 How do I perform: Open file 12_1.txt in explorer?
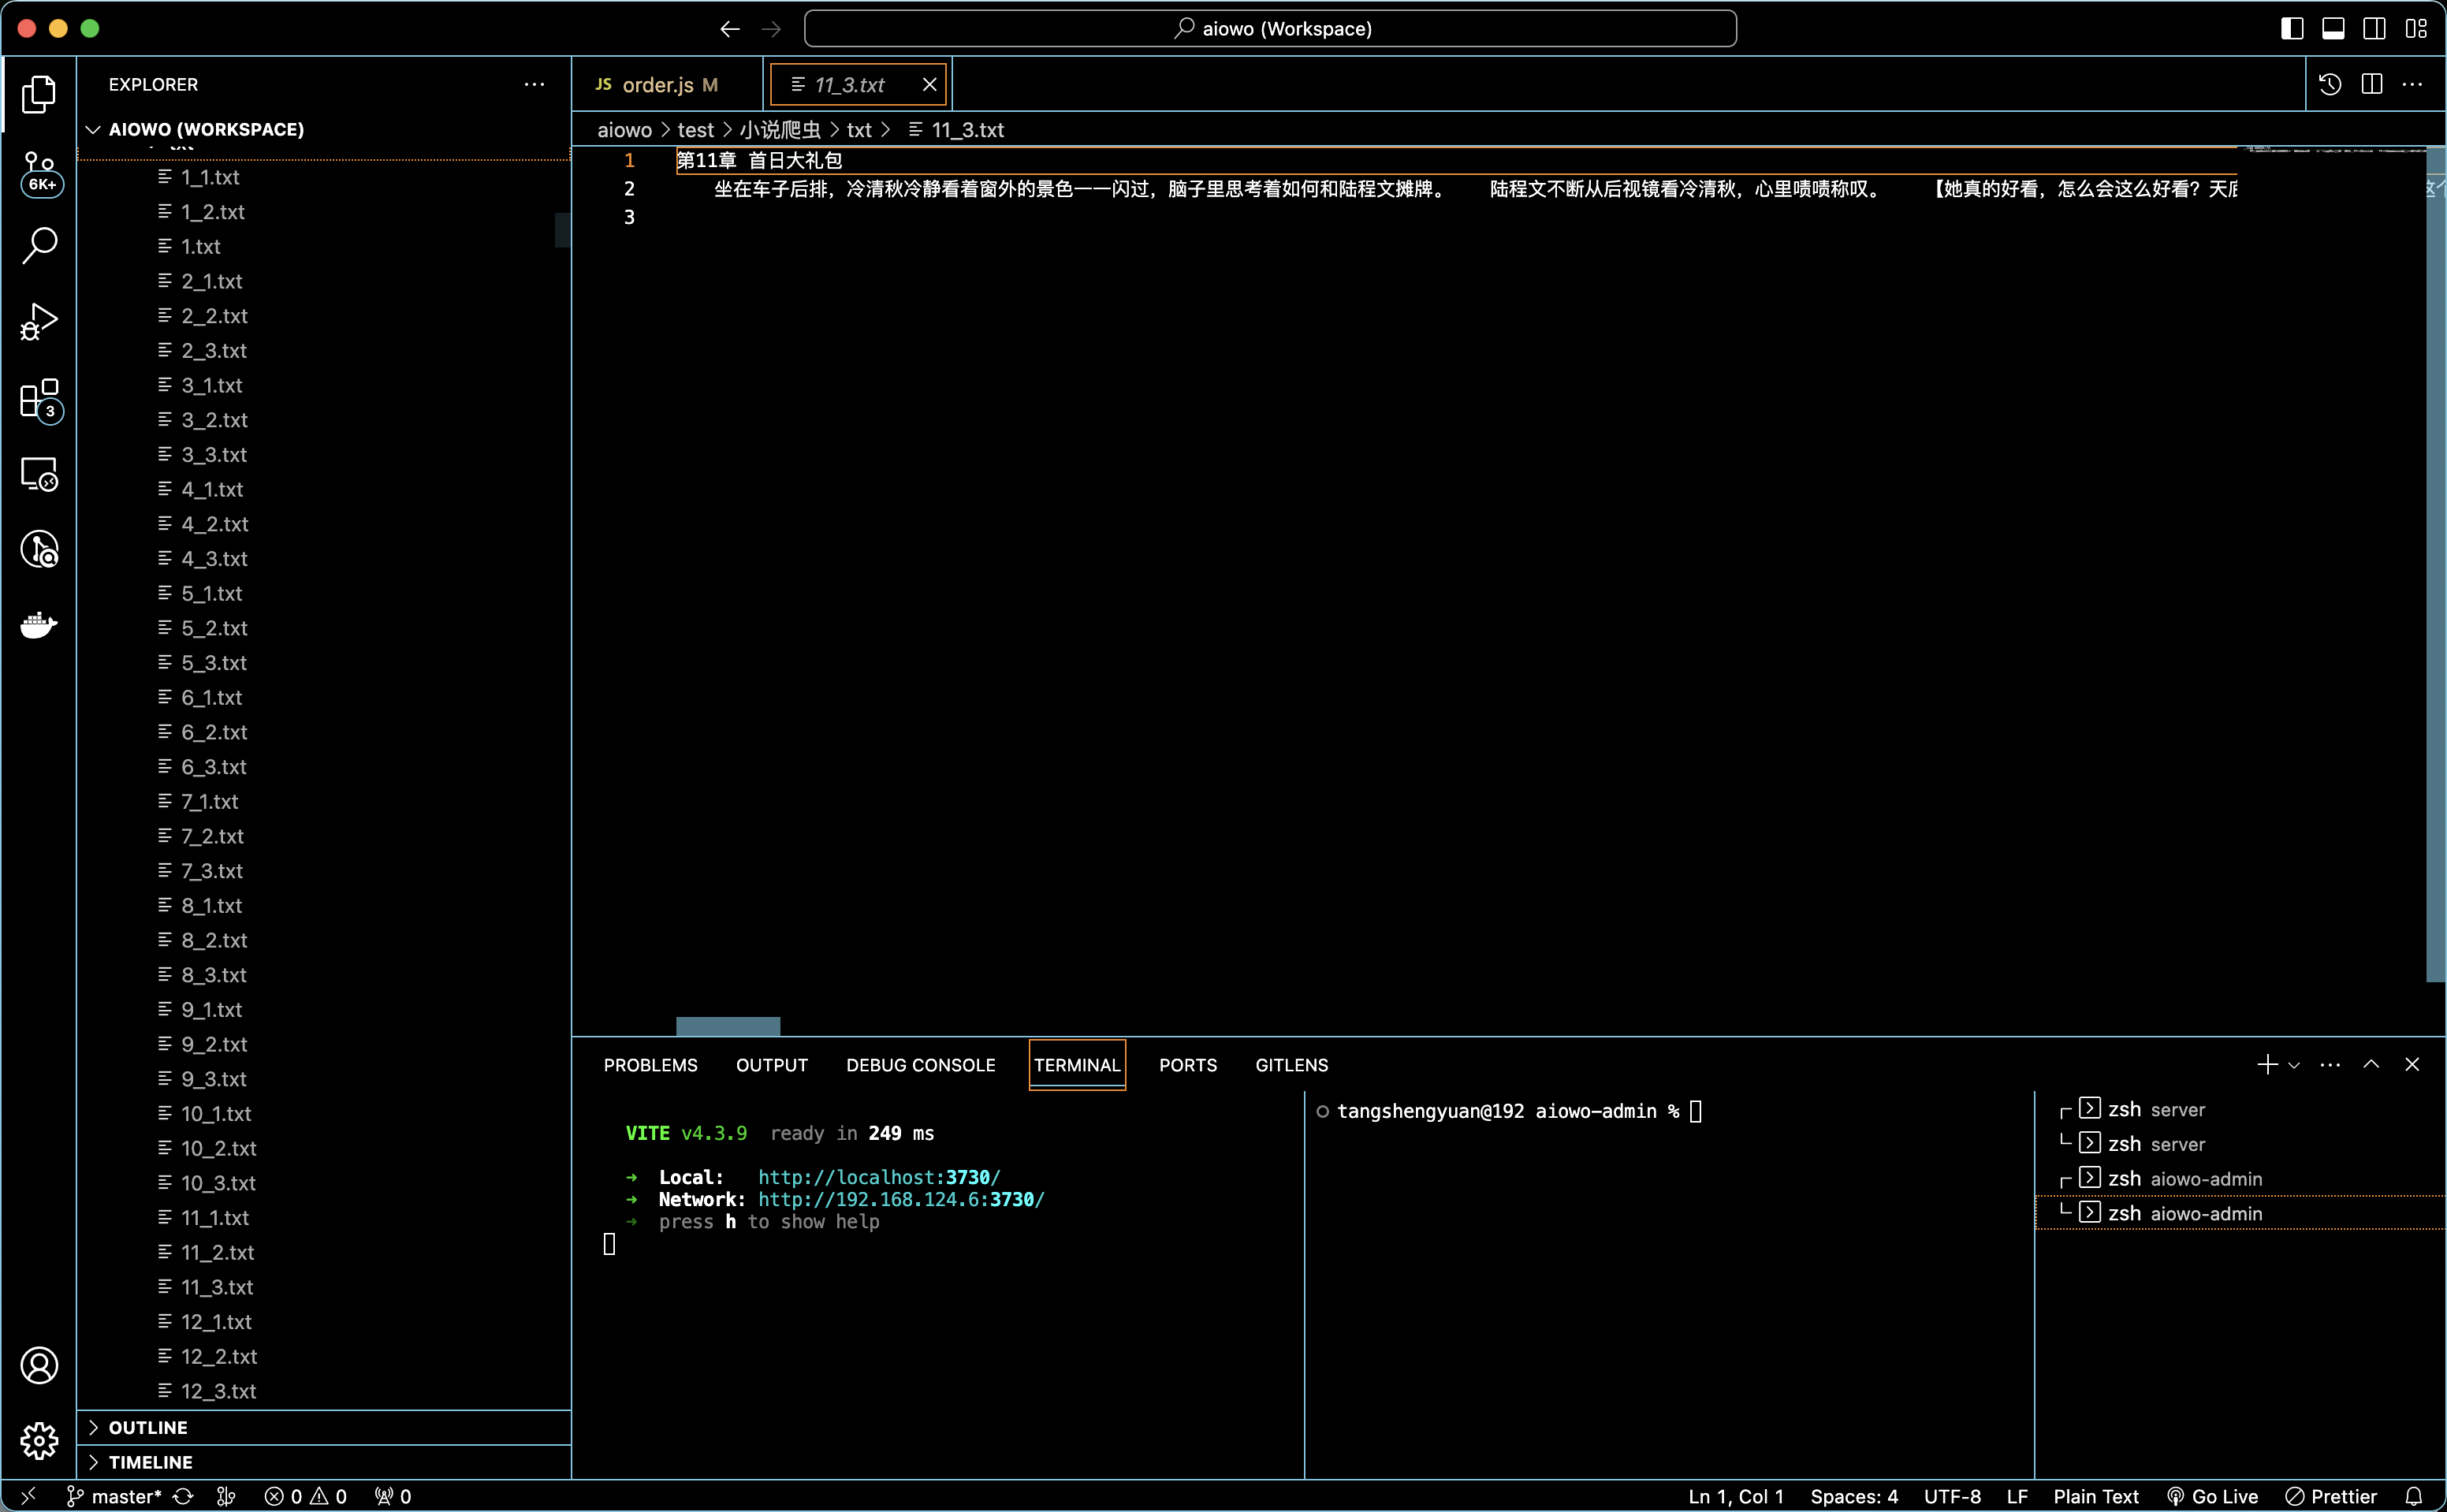tap(324, 1321)
